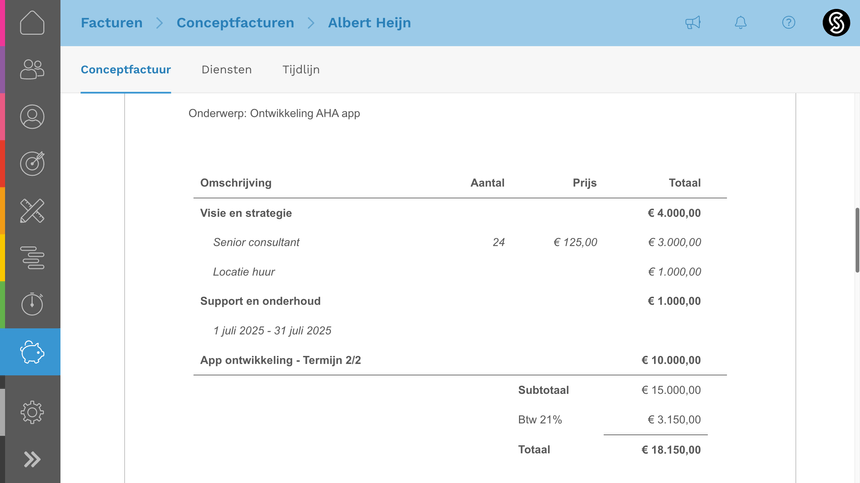Click the '€ 18.150,00' total amount
860x483 pixels.
coord(671,450)
